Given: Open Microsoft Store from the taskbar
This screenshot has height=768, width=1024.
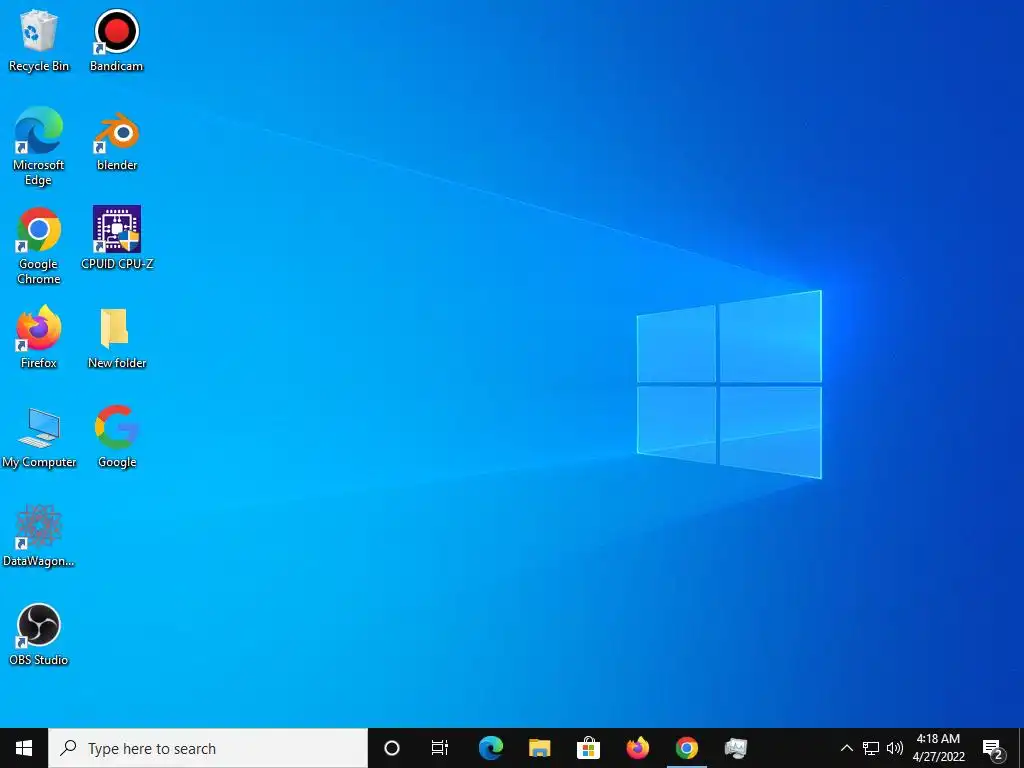Looking at the screenshot, I should pyautogui.click(x=588, y=748).
